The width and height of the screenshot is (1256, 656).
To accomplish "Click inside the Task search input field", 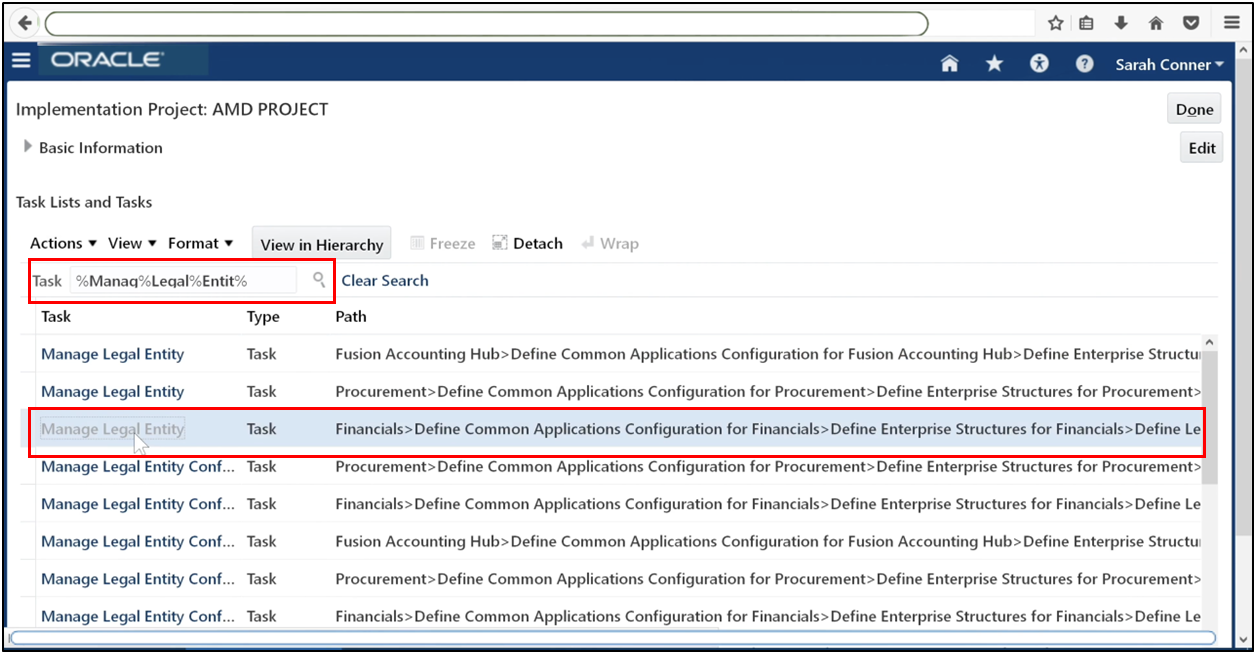I will (x=180, y=281).
